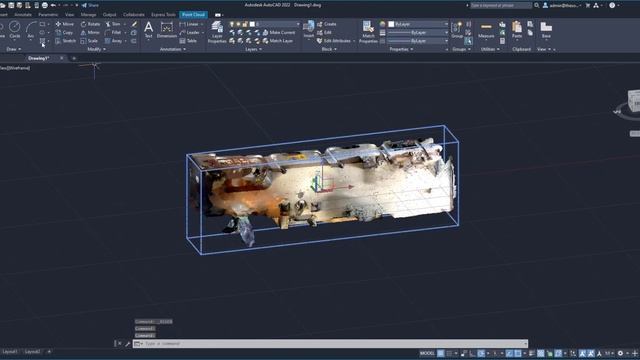Click the Paste clipboard tool
This screenshot has width=640, height=360.
(517, 30)
